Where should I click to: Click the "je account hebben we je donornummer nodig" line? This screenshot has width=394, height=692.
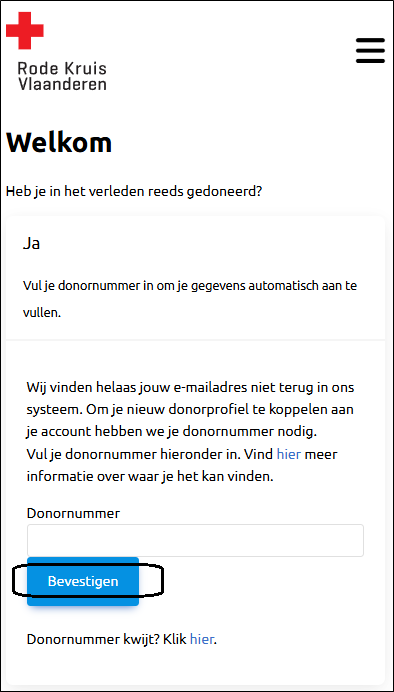coord(172,432)
